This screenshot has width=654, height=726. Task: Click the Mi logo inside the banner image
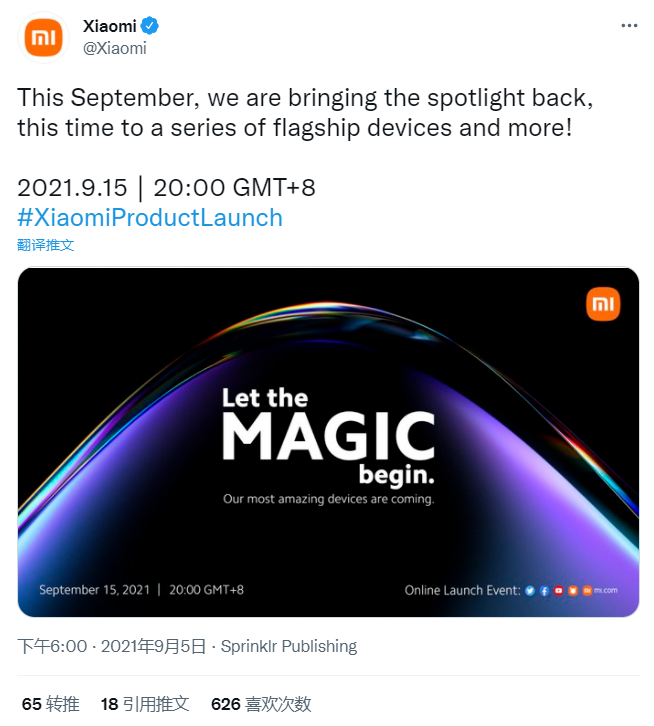click(603, 304)
